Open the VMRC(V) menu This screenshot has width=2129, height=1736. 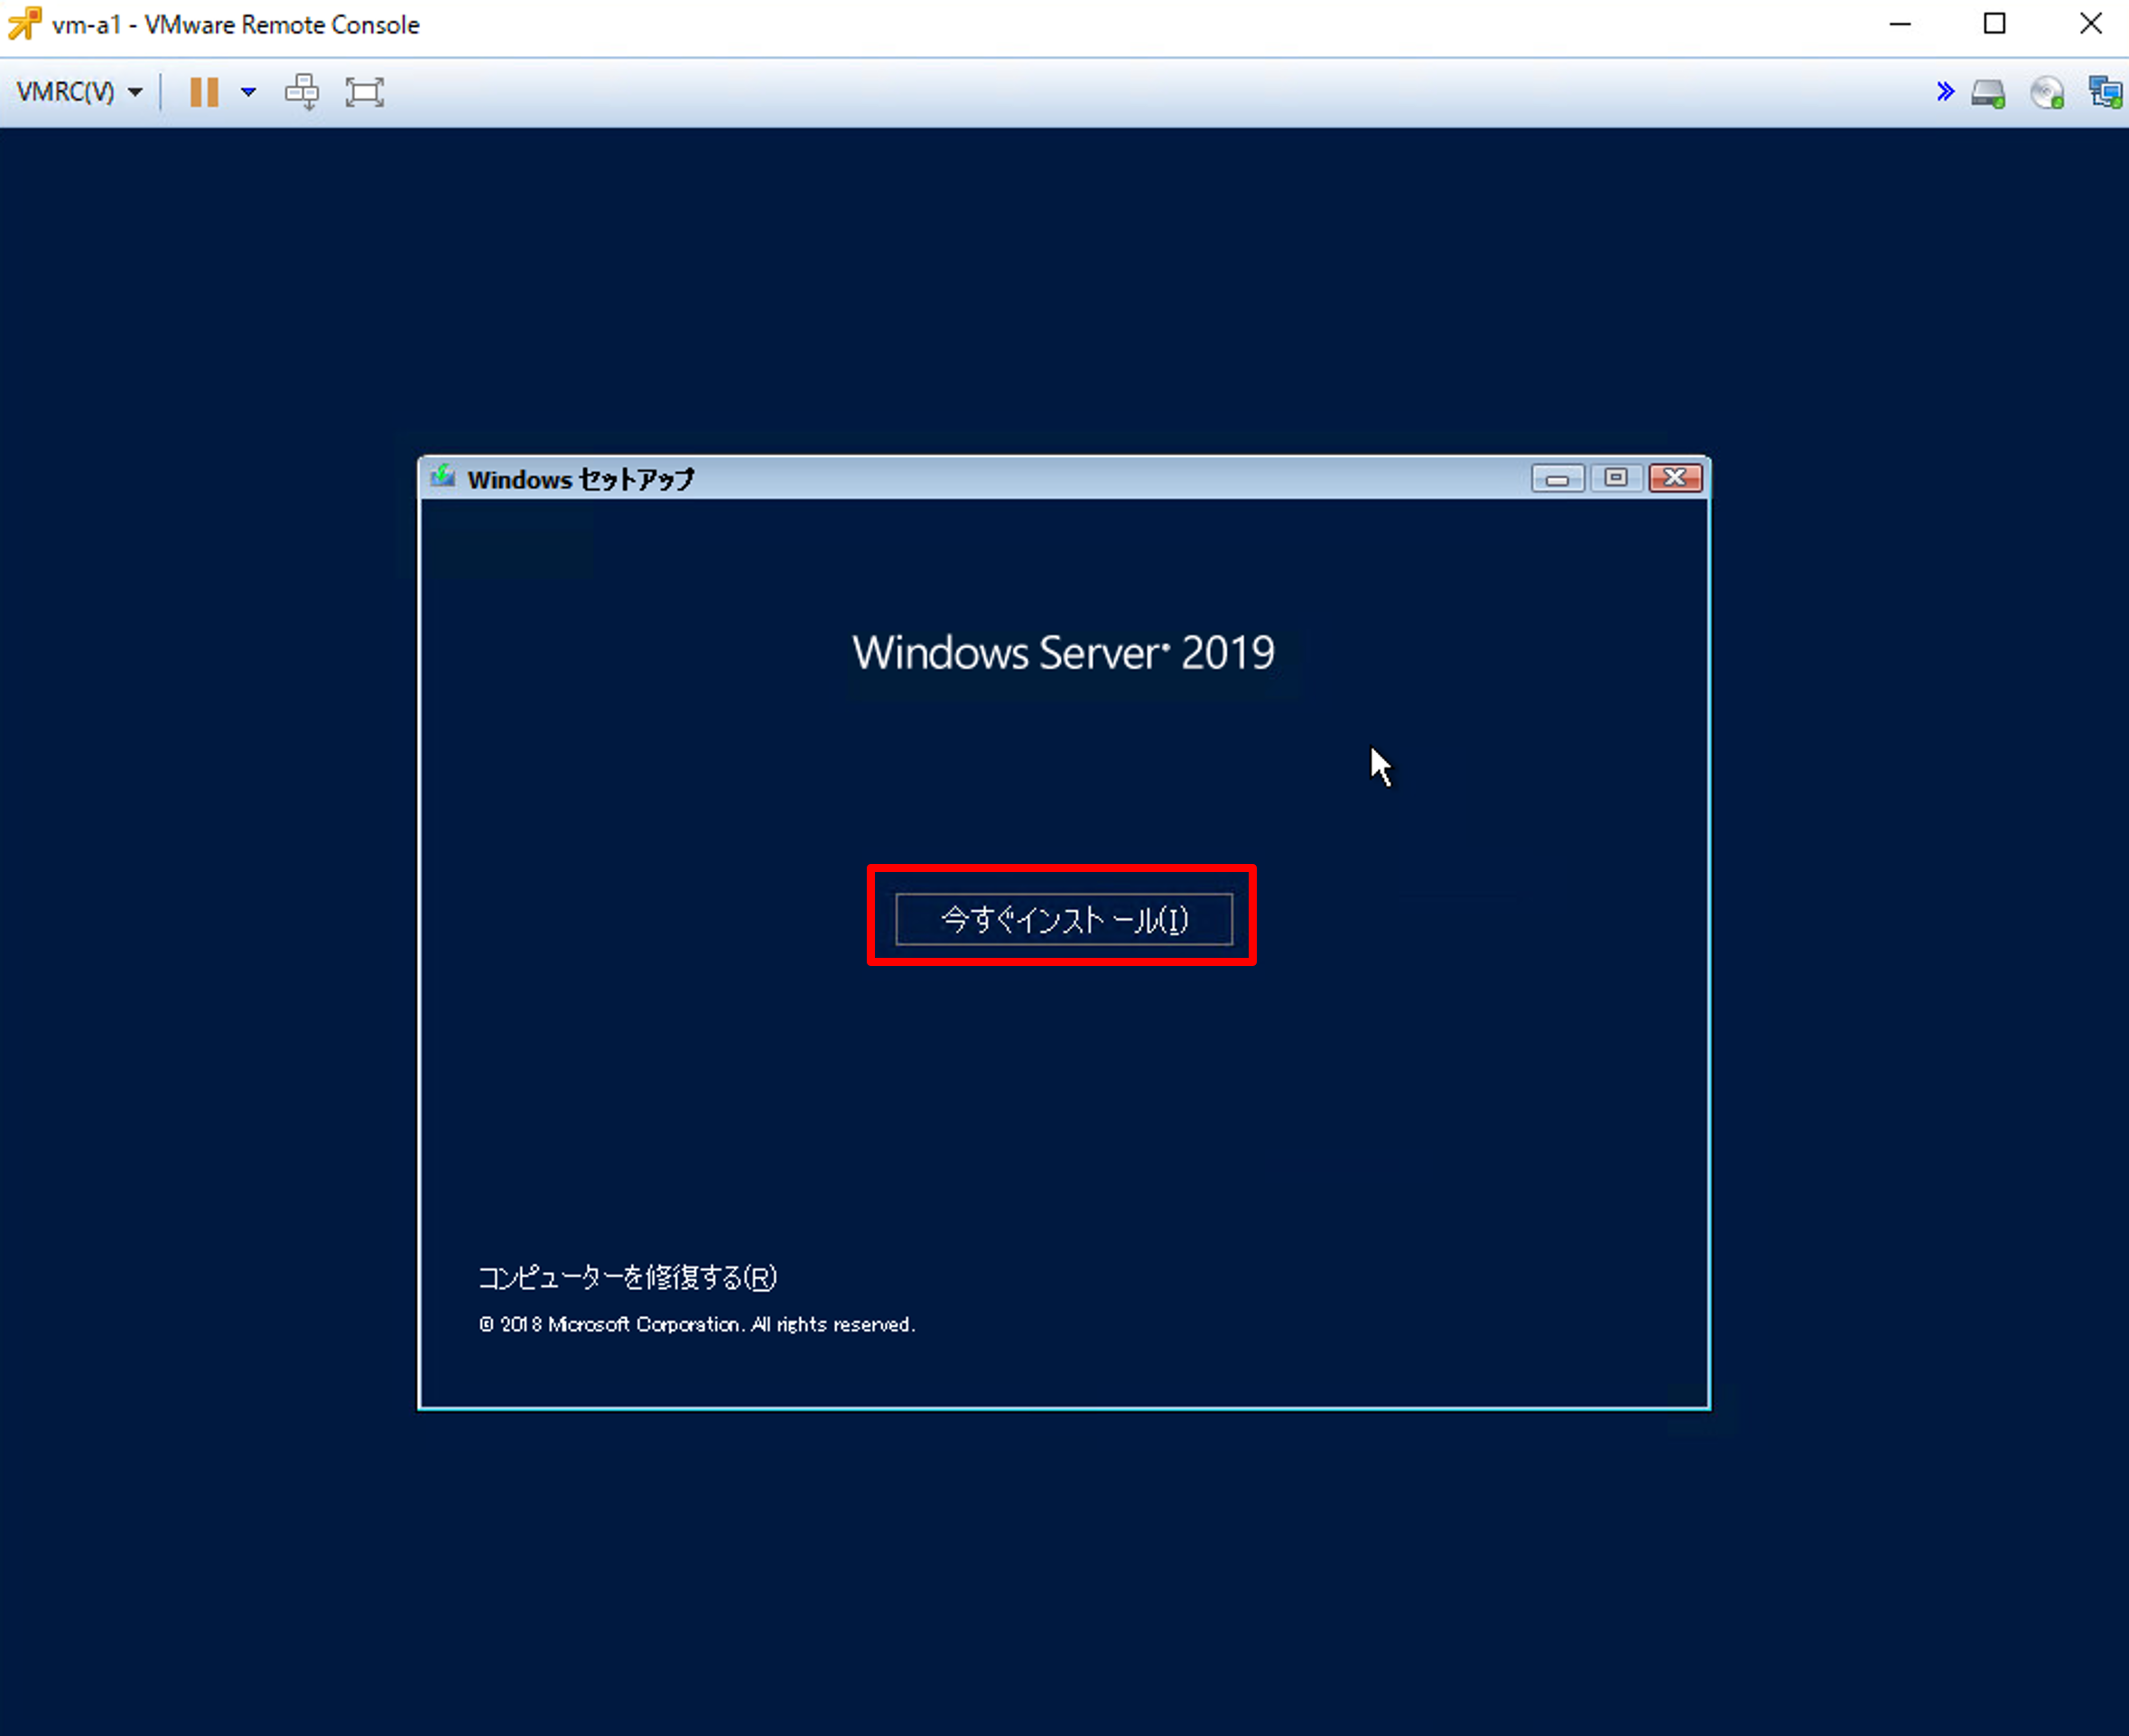(79, 92)
